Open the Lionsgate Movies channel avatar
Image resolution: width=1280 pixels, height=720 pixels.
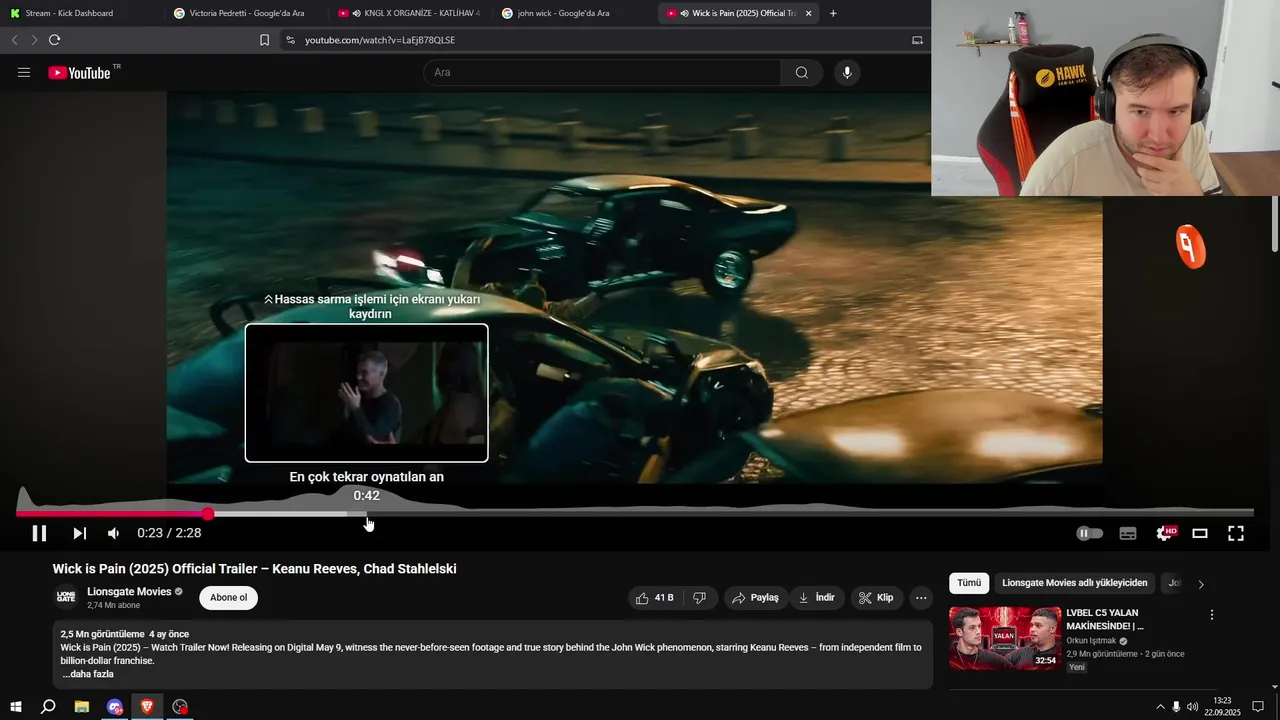click(66, 597)
